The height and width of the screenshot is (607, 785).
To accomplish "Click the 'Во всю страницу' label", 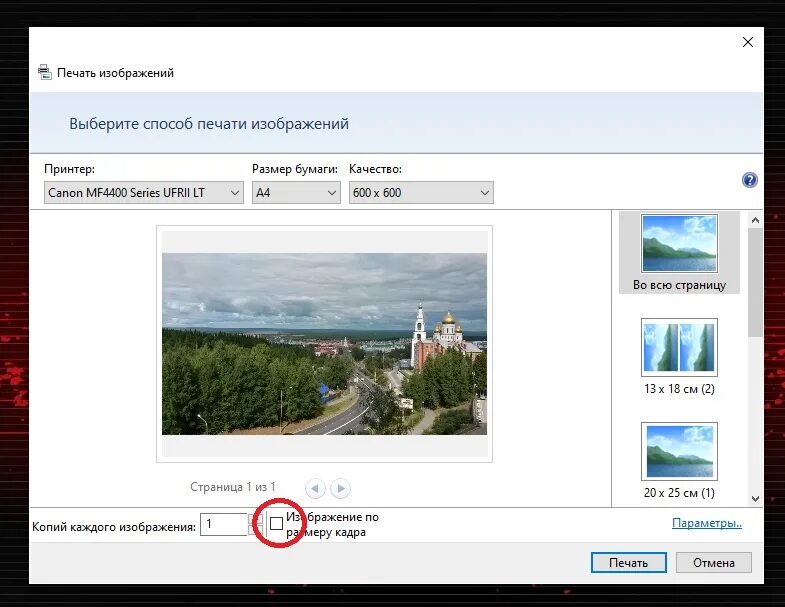I will pos(679,285).
